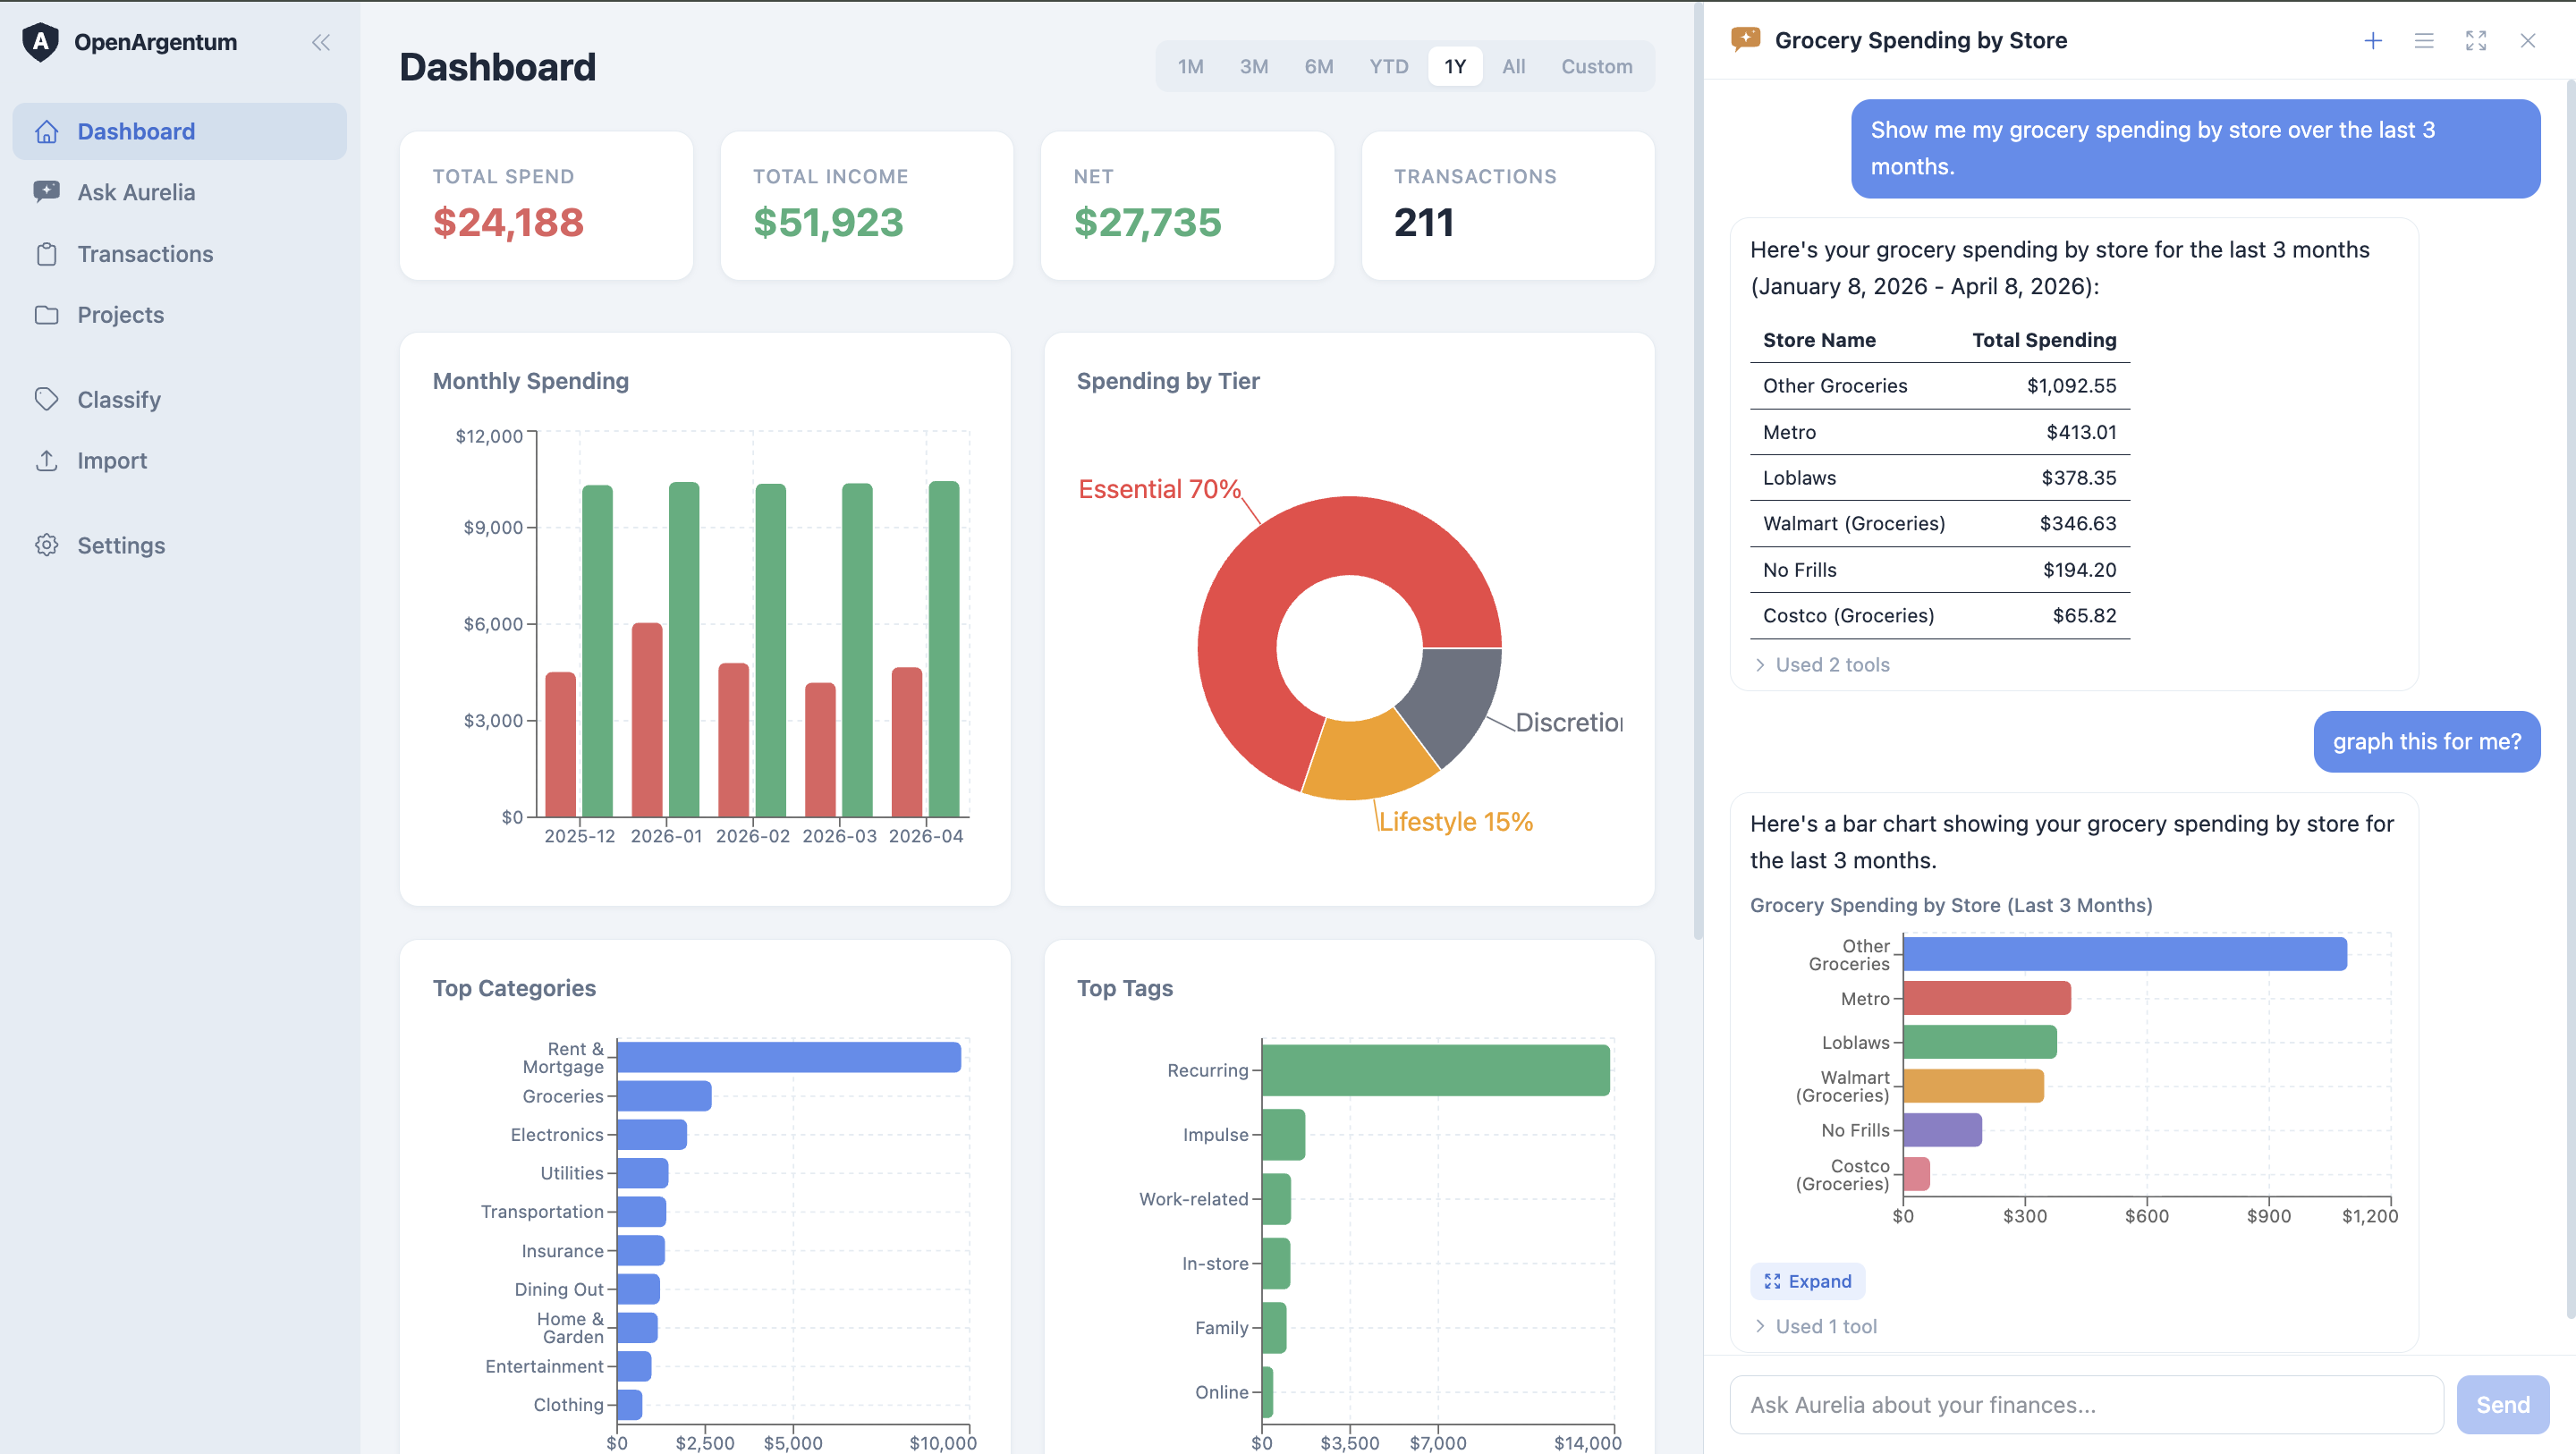Click 'Walmart (Groceries)' in the table
Image resolution: width=2576 pixels, height=1454 pixels.
pos(1854,523)
